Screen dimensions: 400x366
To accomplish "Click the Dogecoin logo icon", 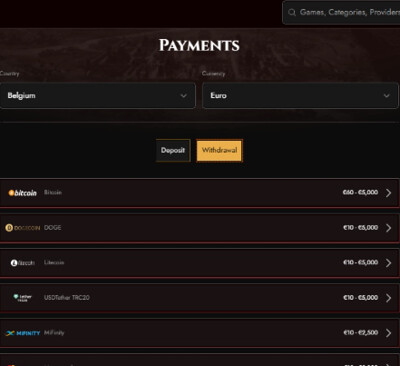I will (23, 228).
